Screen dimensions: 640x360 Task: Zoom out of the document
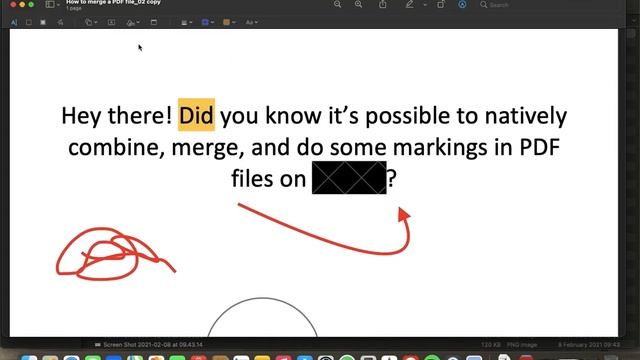click(x=338, y=4)
